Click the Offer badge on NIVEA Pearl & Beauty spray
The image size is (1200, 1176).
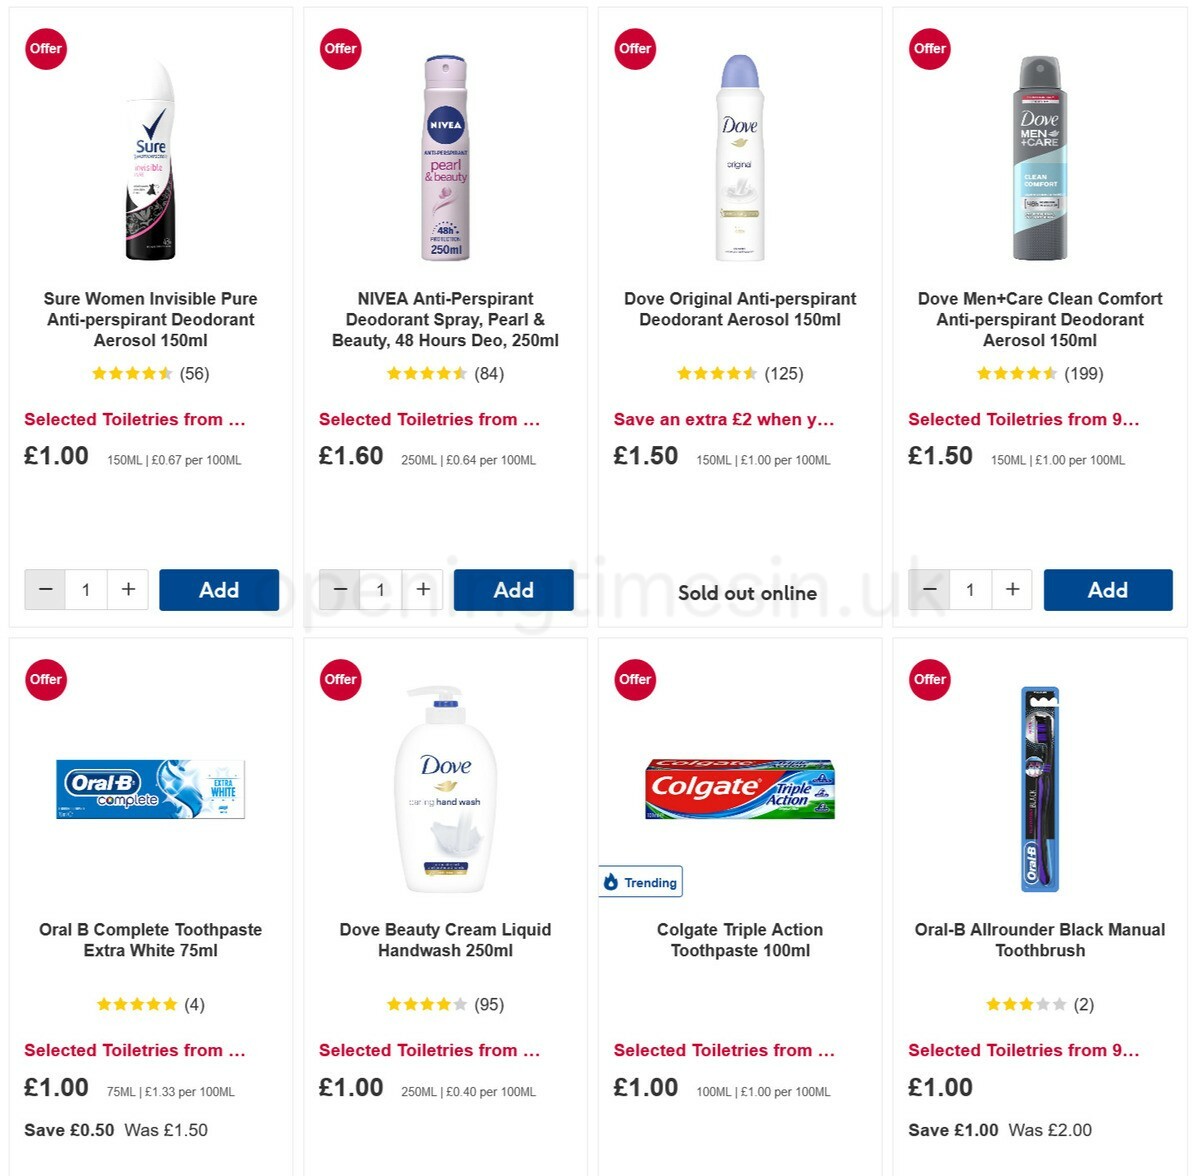[340, 48]
